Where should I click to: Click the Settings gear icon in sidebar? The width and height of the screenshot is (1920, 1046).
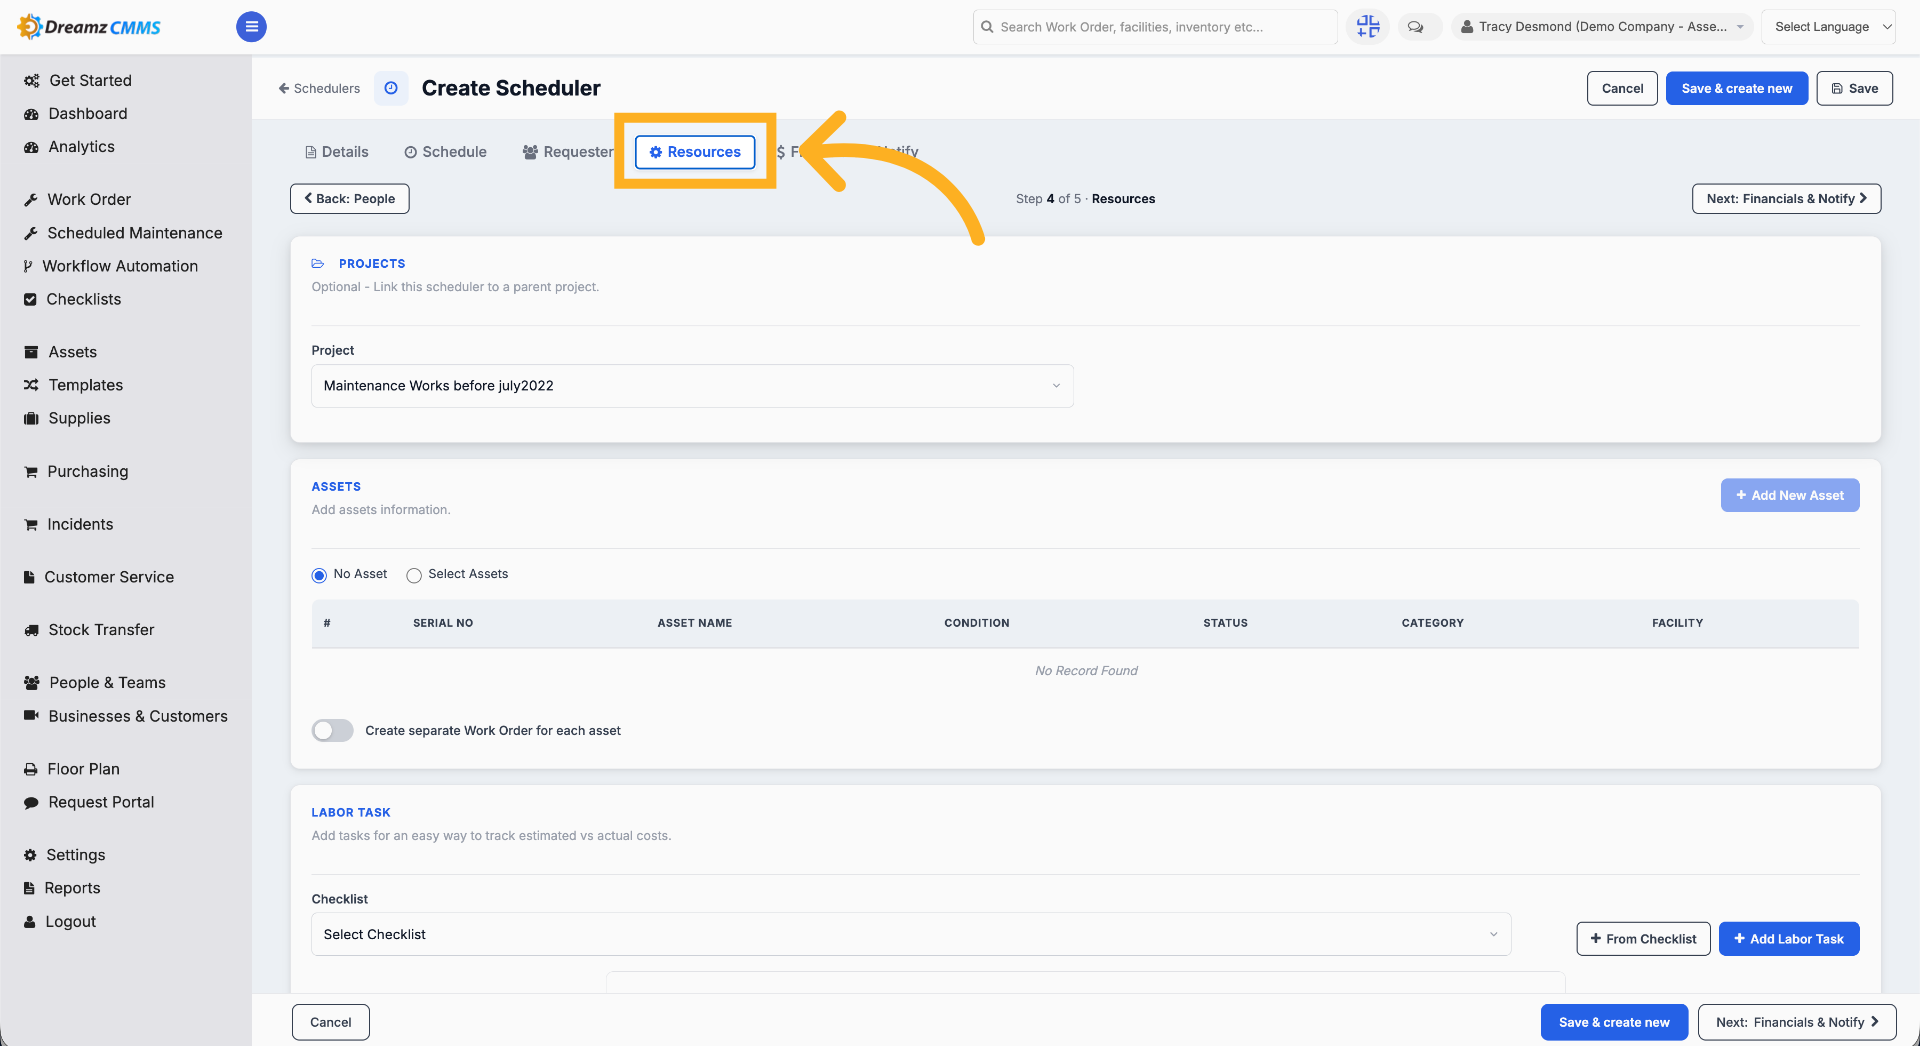[x=30, y=855]
